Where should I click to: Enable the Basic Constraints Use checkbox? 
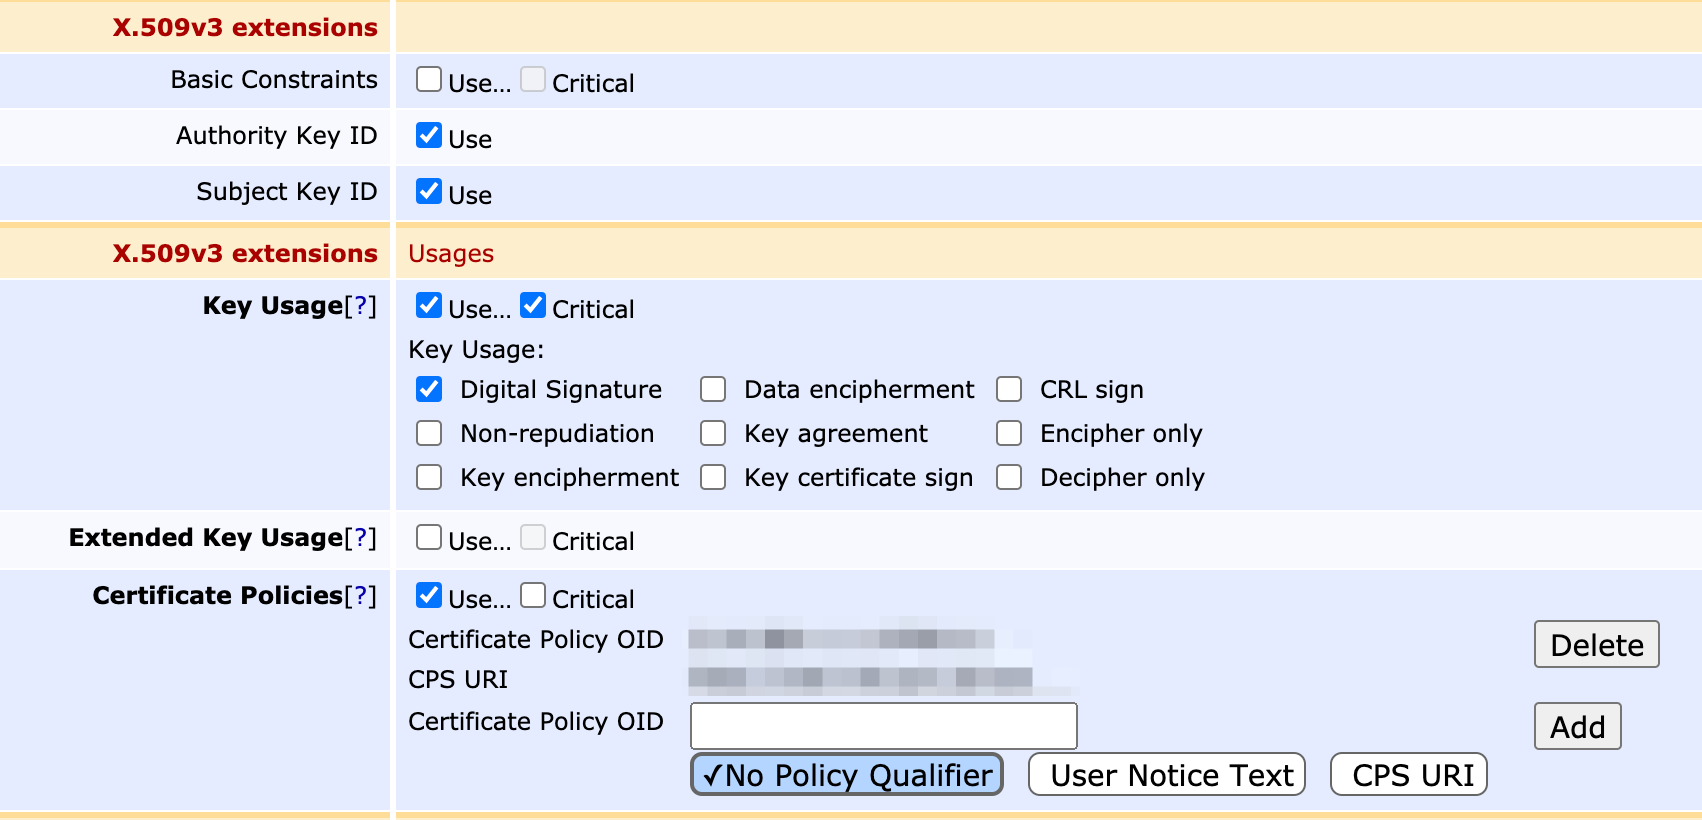429,80
